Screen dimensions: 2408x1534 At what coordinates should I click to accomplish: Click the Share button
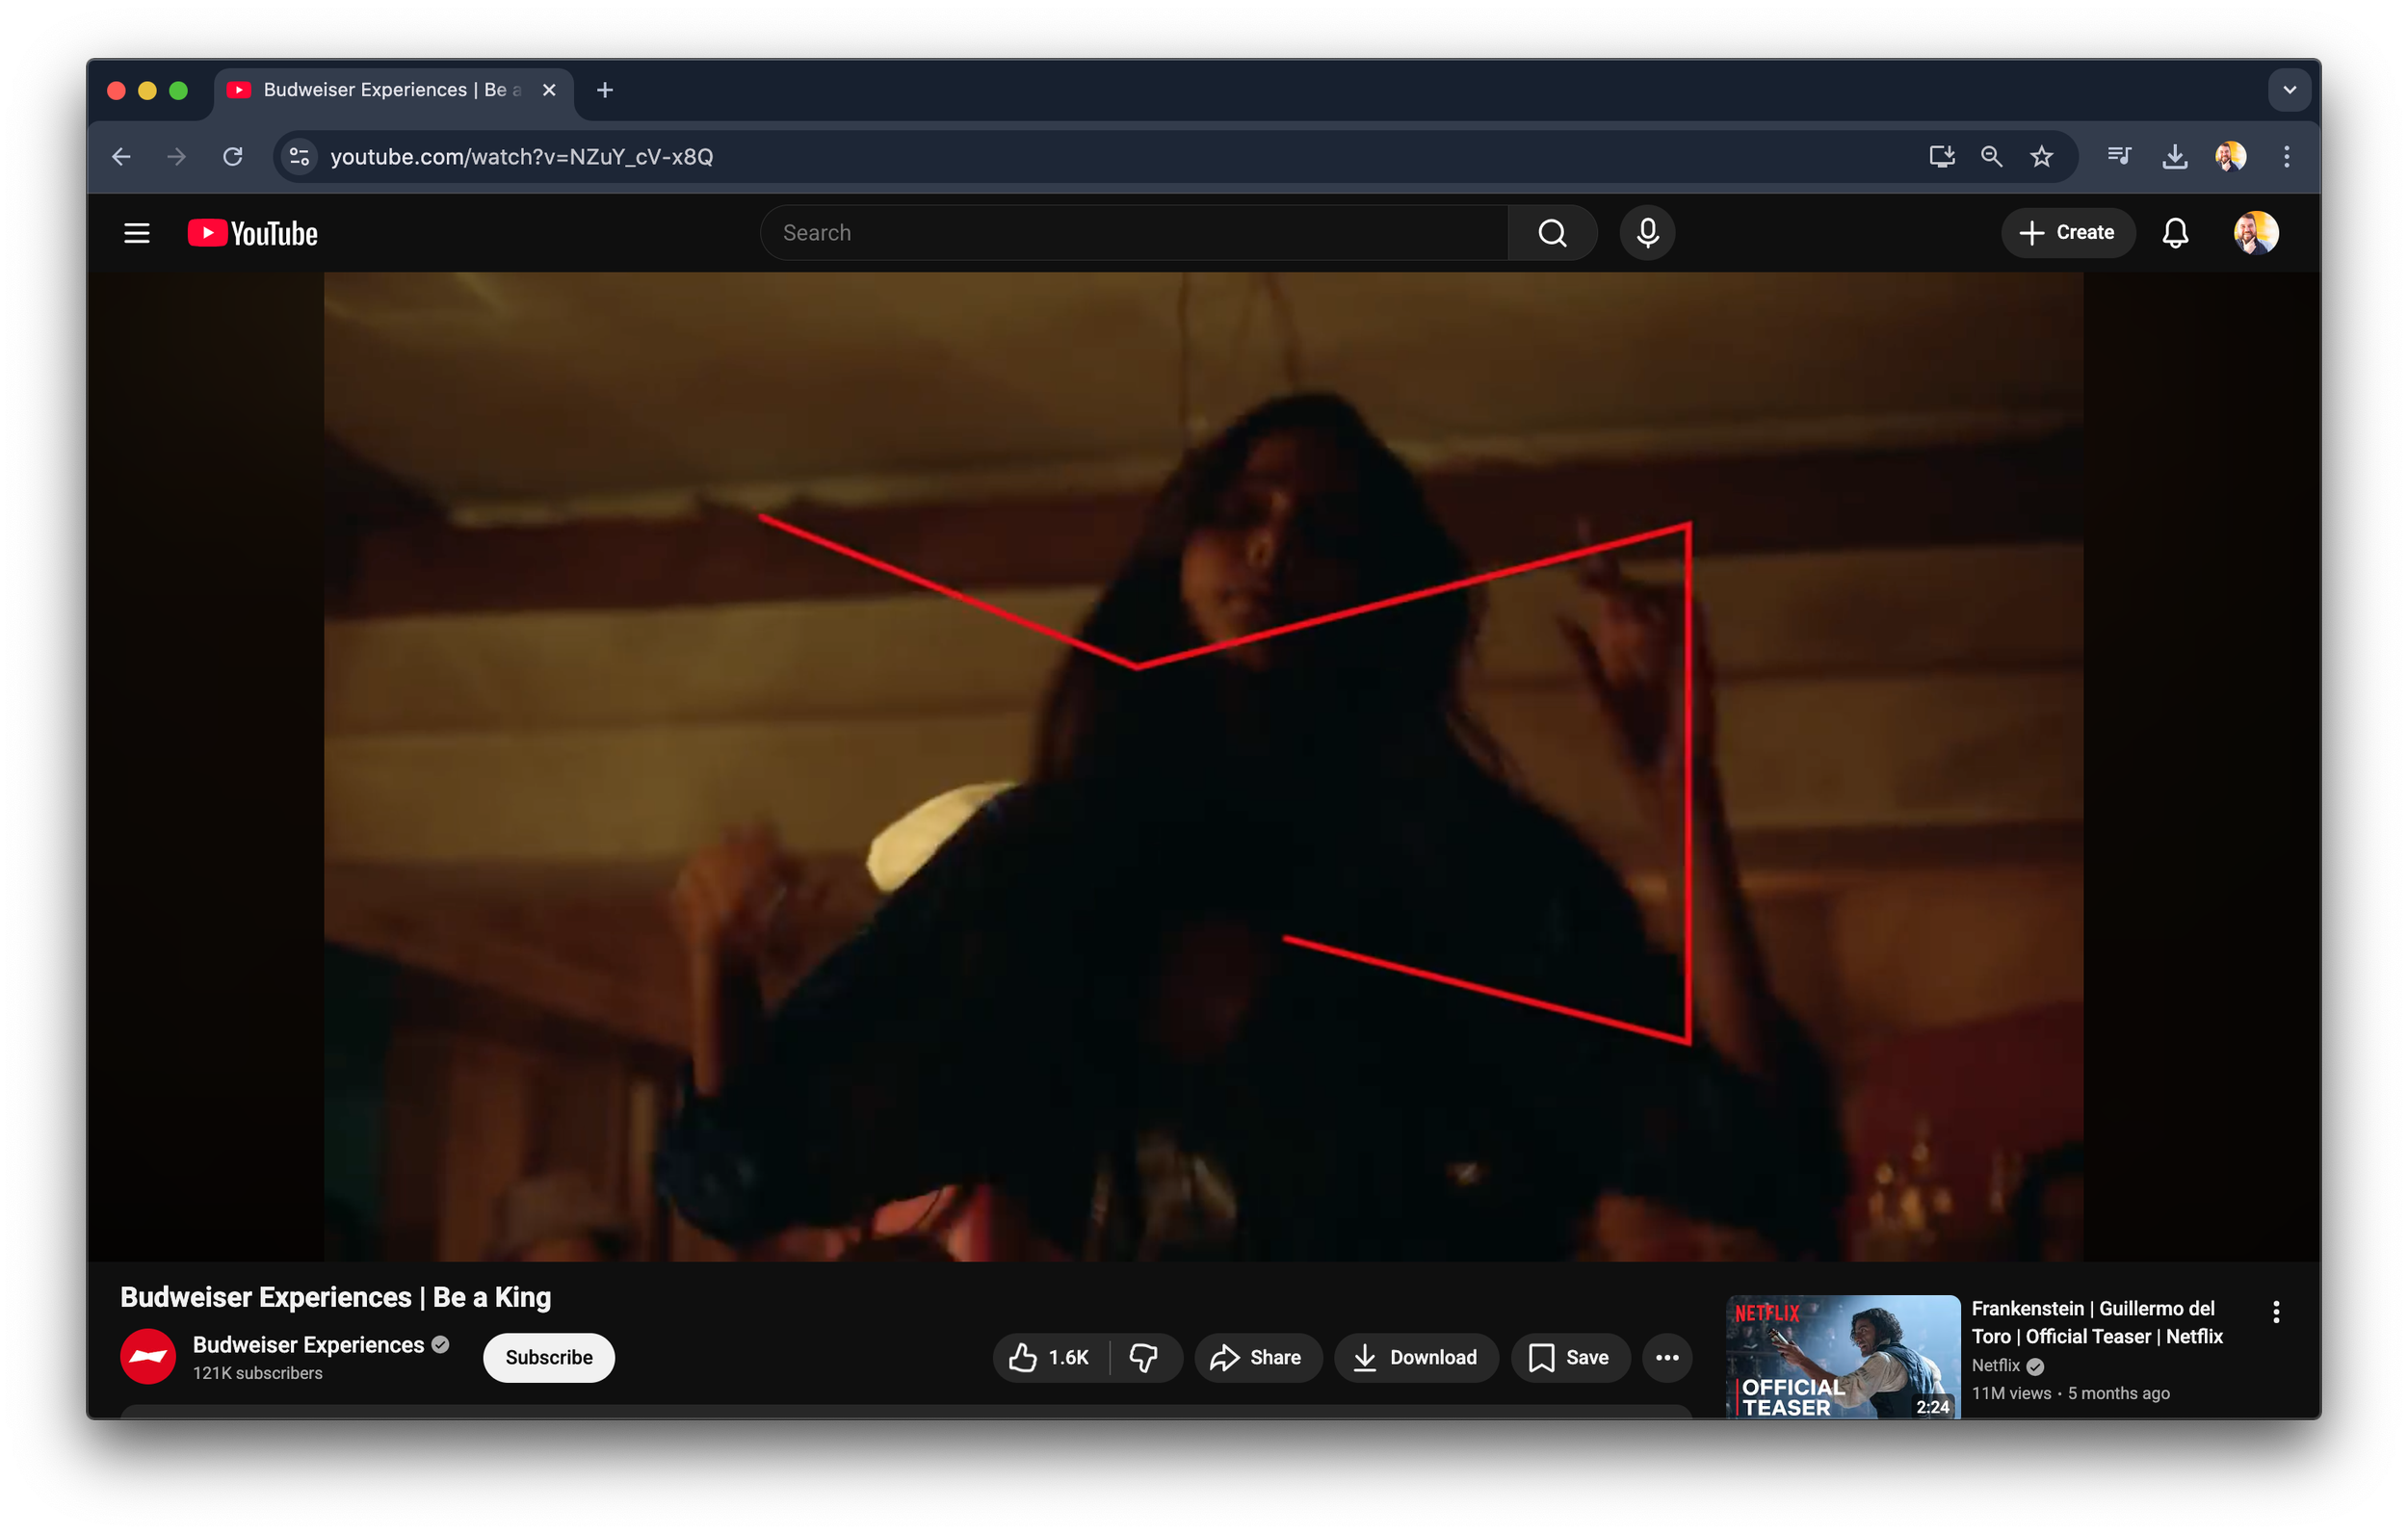(1257, 1357)
